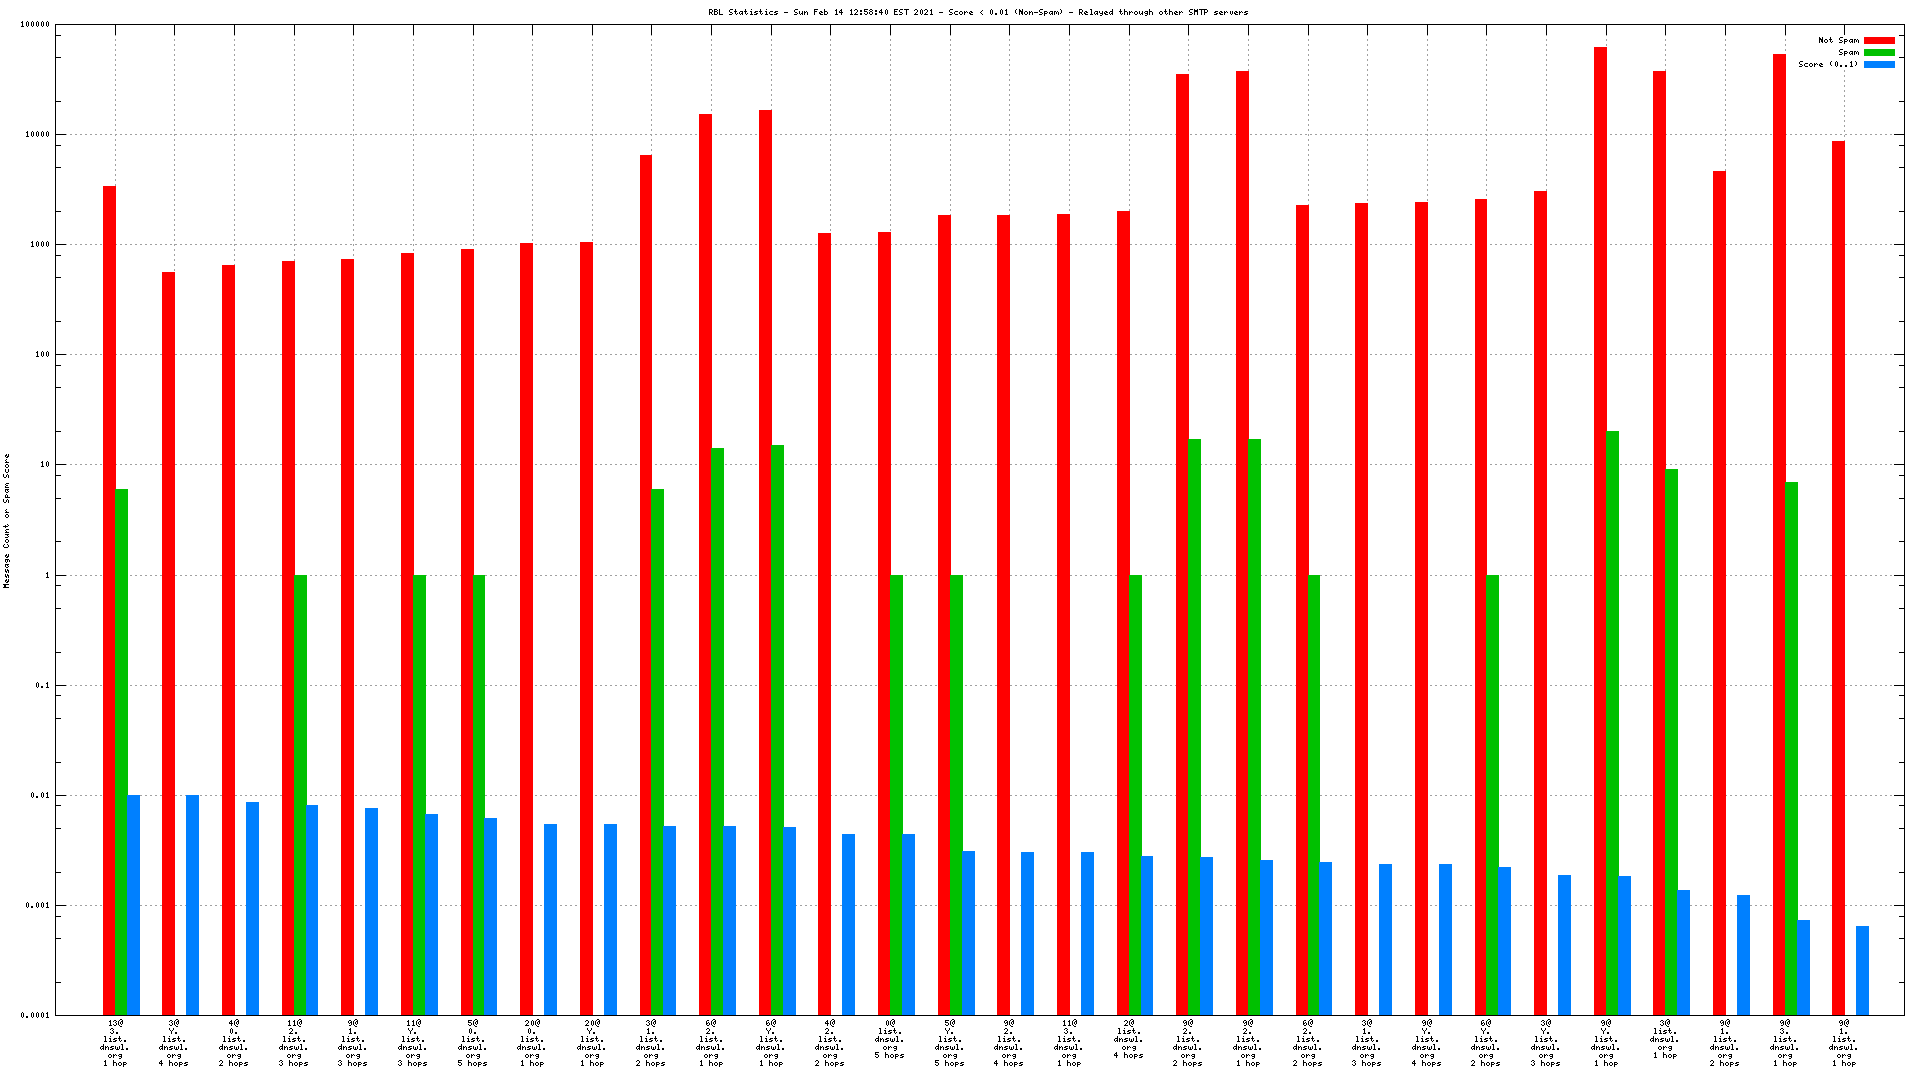Image resolution: width=1920 pixels, height=1080 pixels.
Task: Click the '11@ 3. list.dnswl.org 1 hop' x-axis label
Action: (1068, 1043)
